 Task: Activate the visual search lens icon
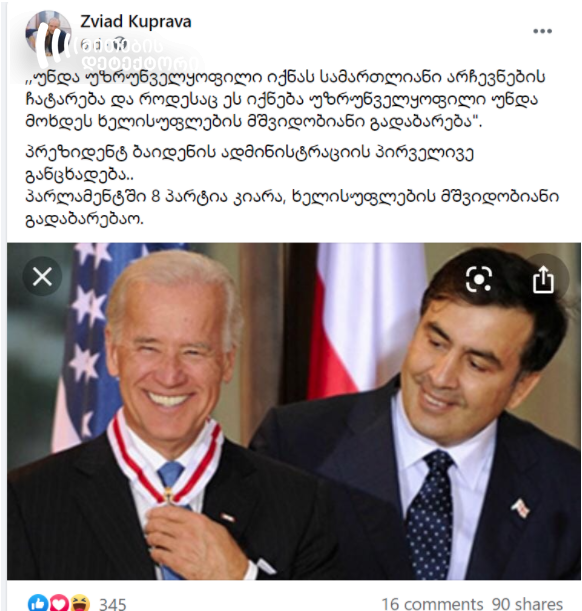tap(479, 279)
